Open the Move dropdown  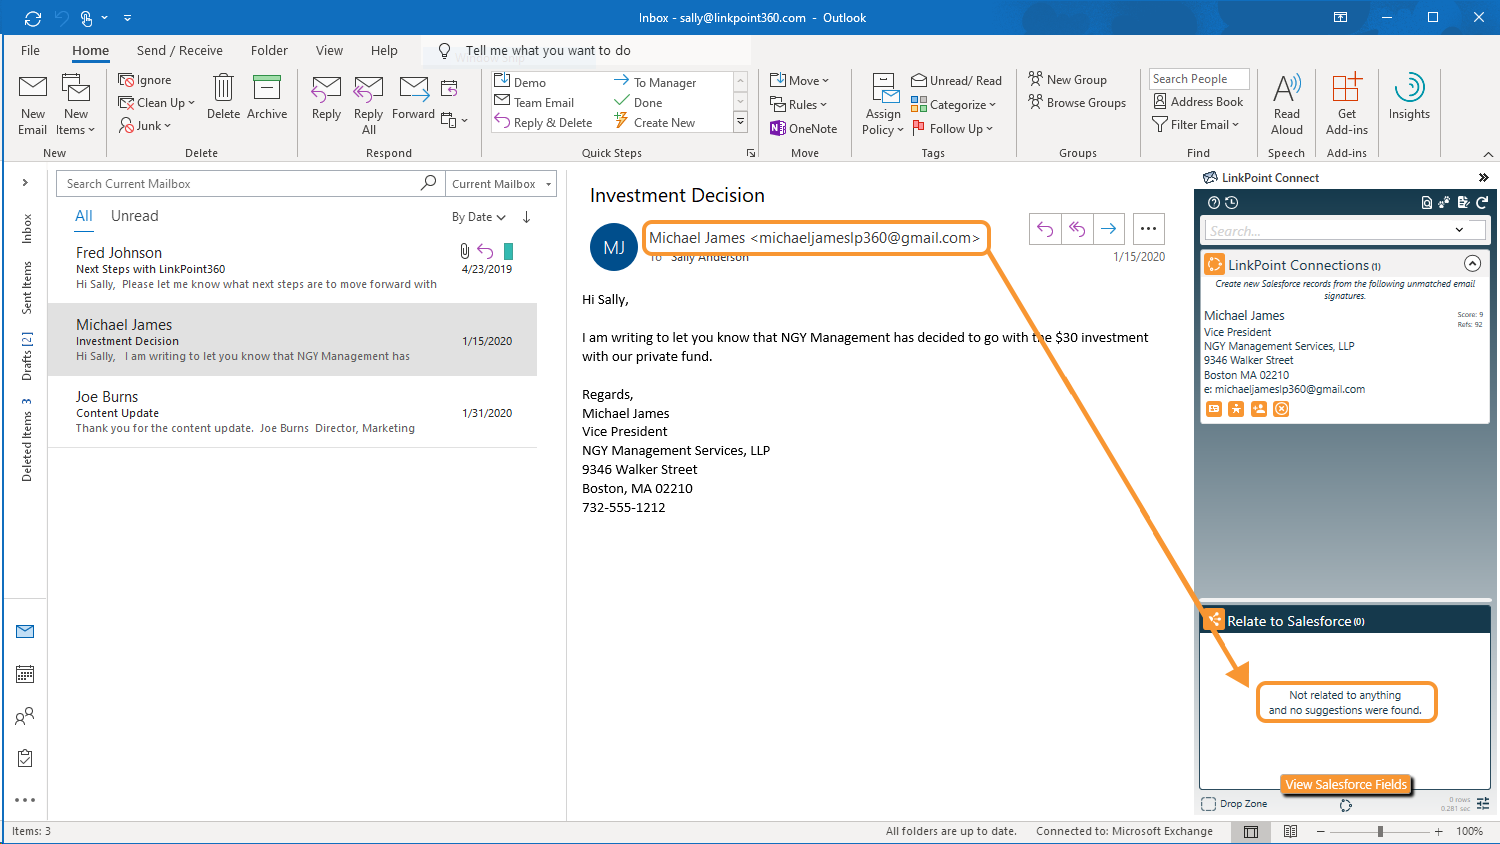799,80
